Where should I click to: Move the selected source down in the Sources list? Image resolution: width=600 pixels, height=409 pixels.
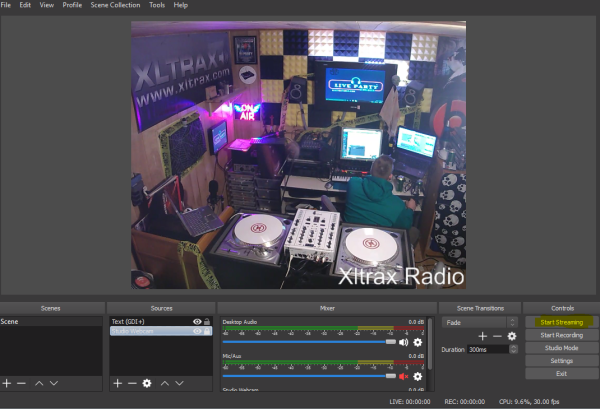(179, 383)
